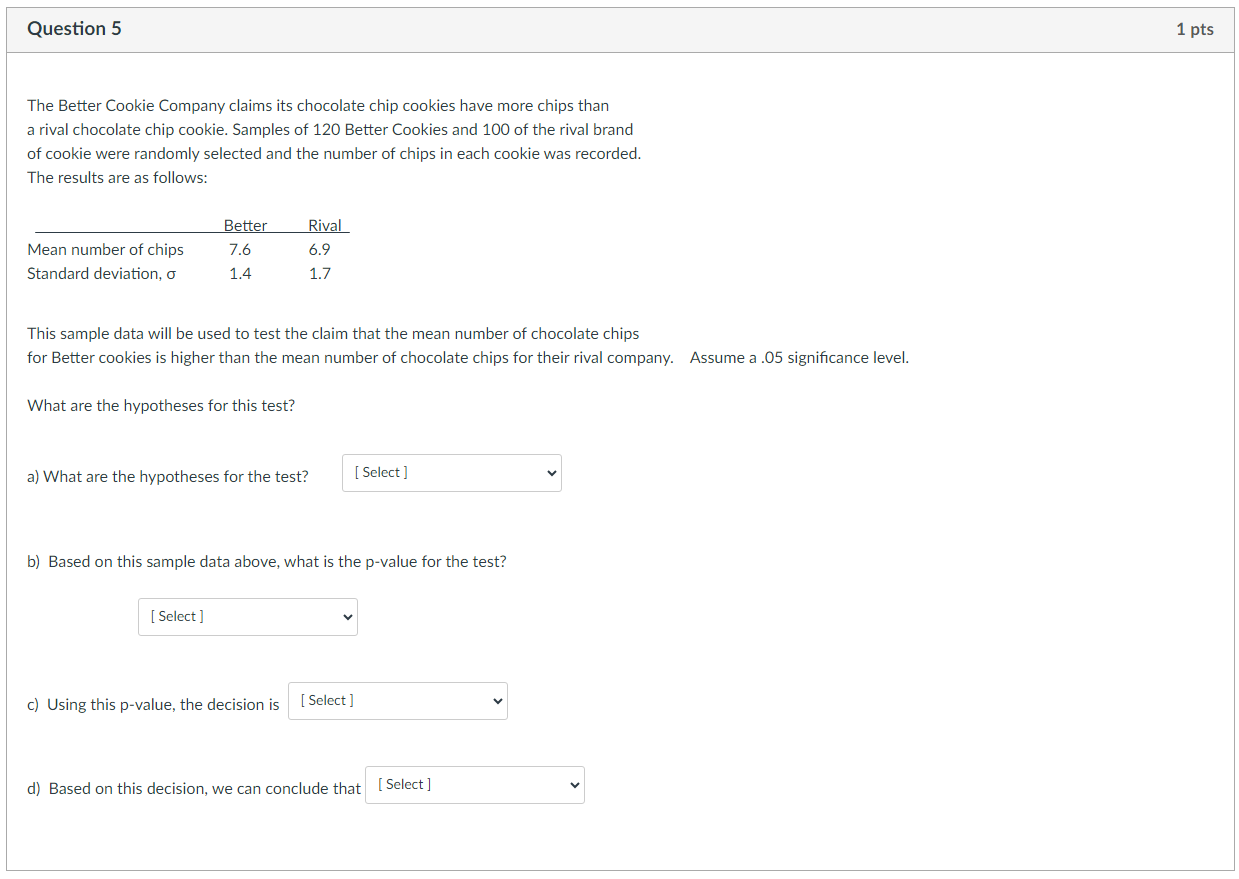The image size is (1239, 879).
Task: Click the 'Rival' column header
Action: coord(325,225)
